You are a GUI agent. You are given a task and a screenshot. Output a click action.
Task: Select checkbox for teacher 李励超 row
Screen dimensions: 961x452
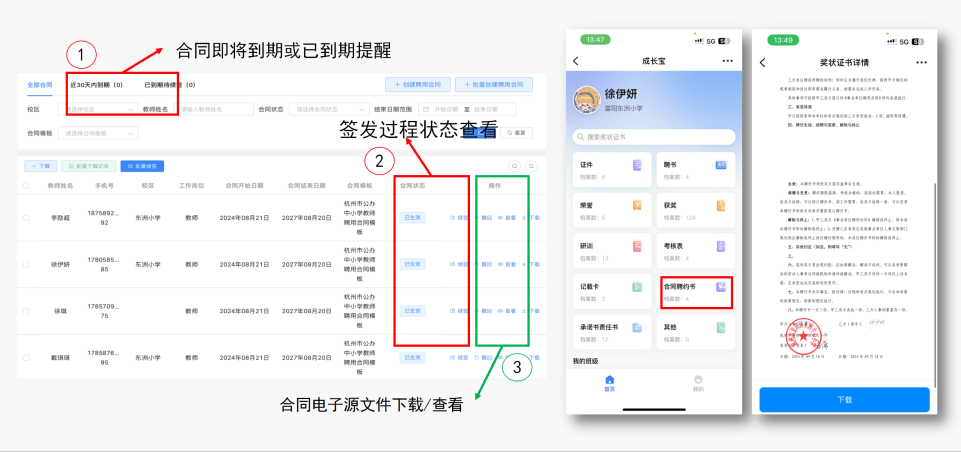(27, 217)
